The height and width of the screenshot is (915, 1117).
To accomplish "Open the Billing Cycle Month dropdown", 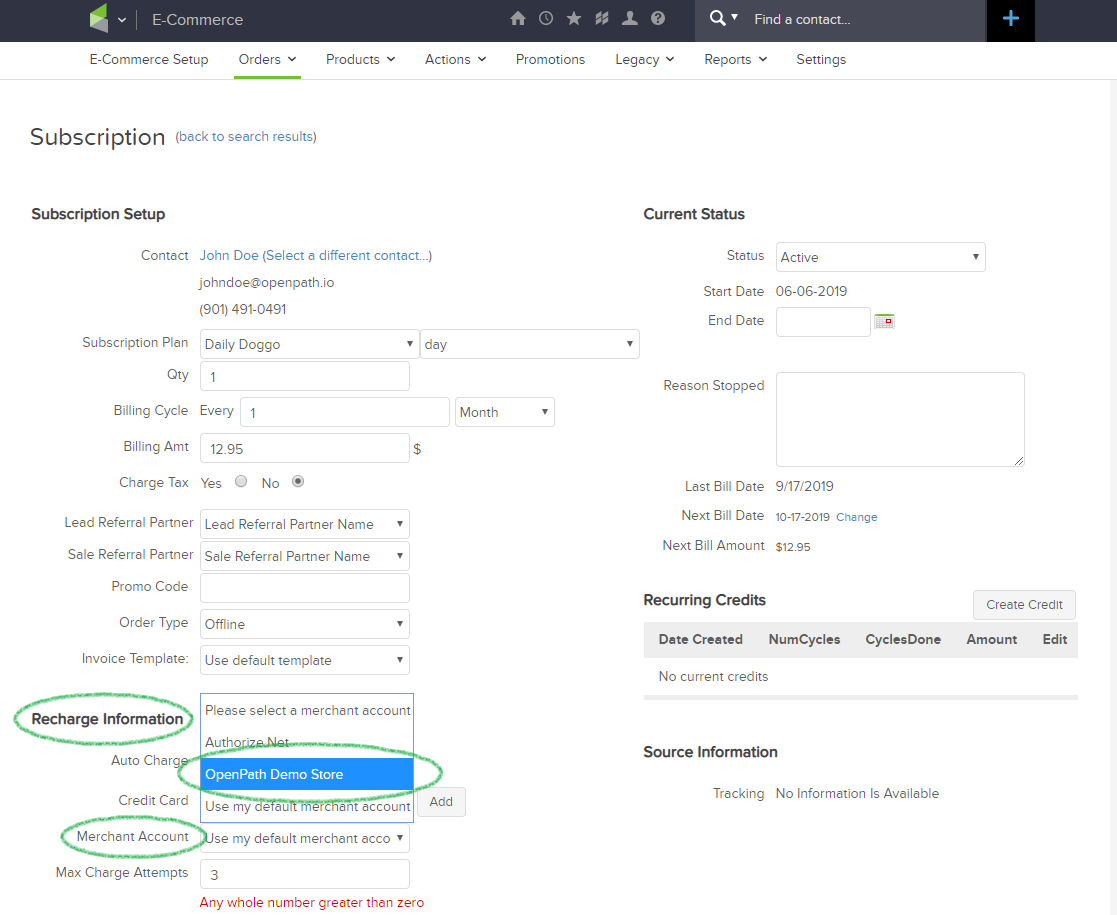I will point(504,412).
